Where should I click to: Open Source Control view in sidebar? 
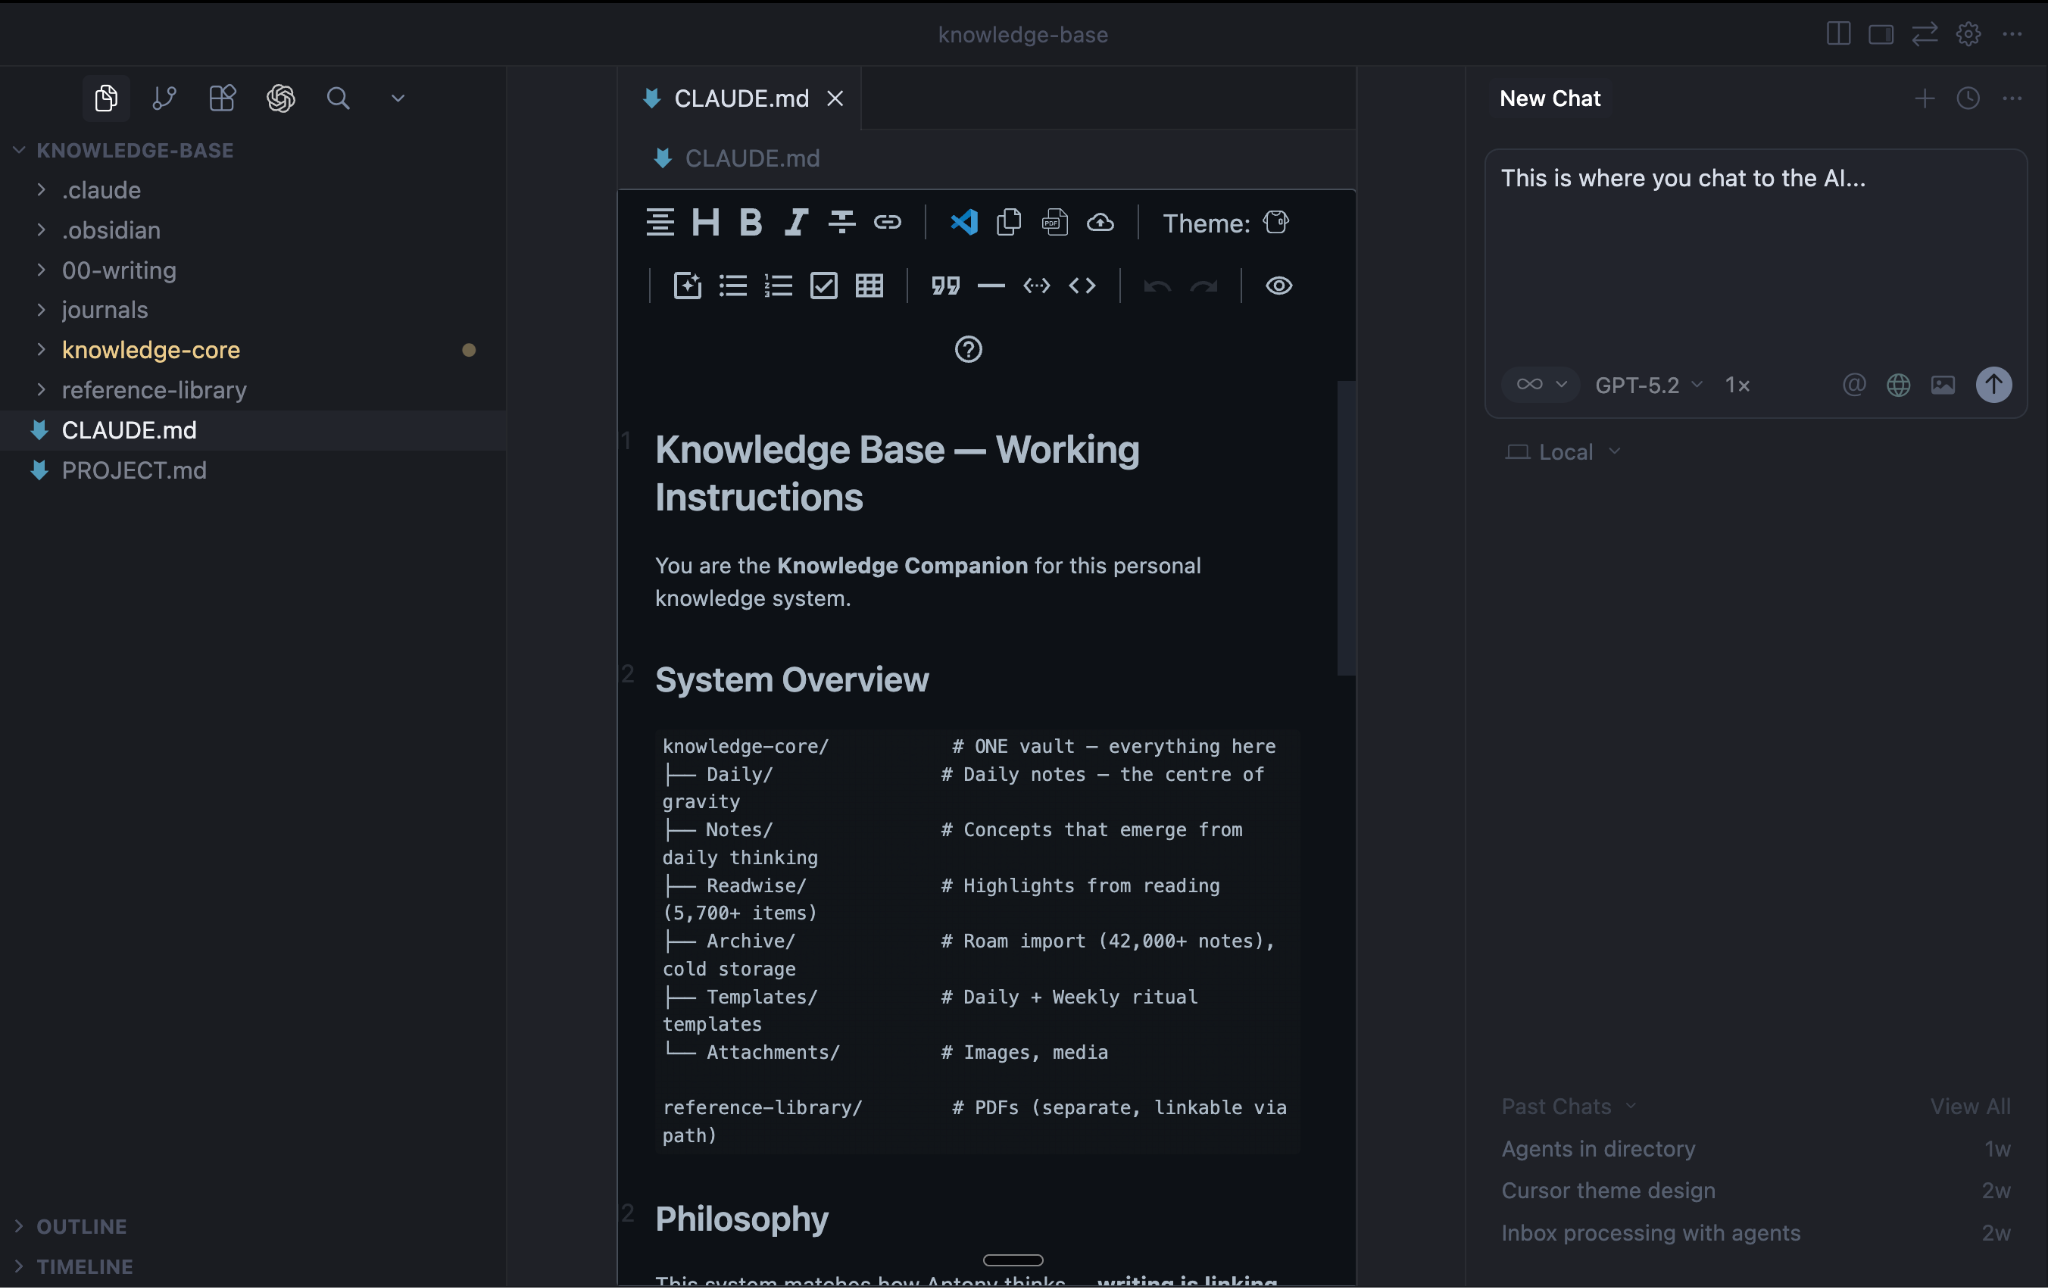(x=164, y=98)
